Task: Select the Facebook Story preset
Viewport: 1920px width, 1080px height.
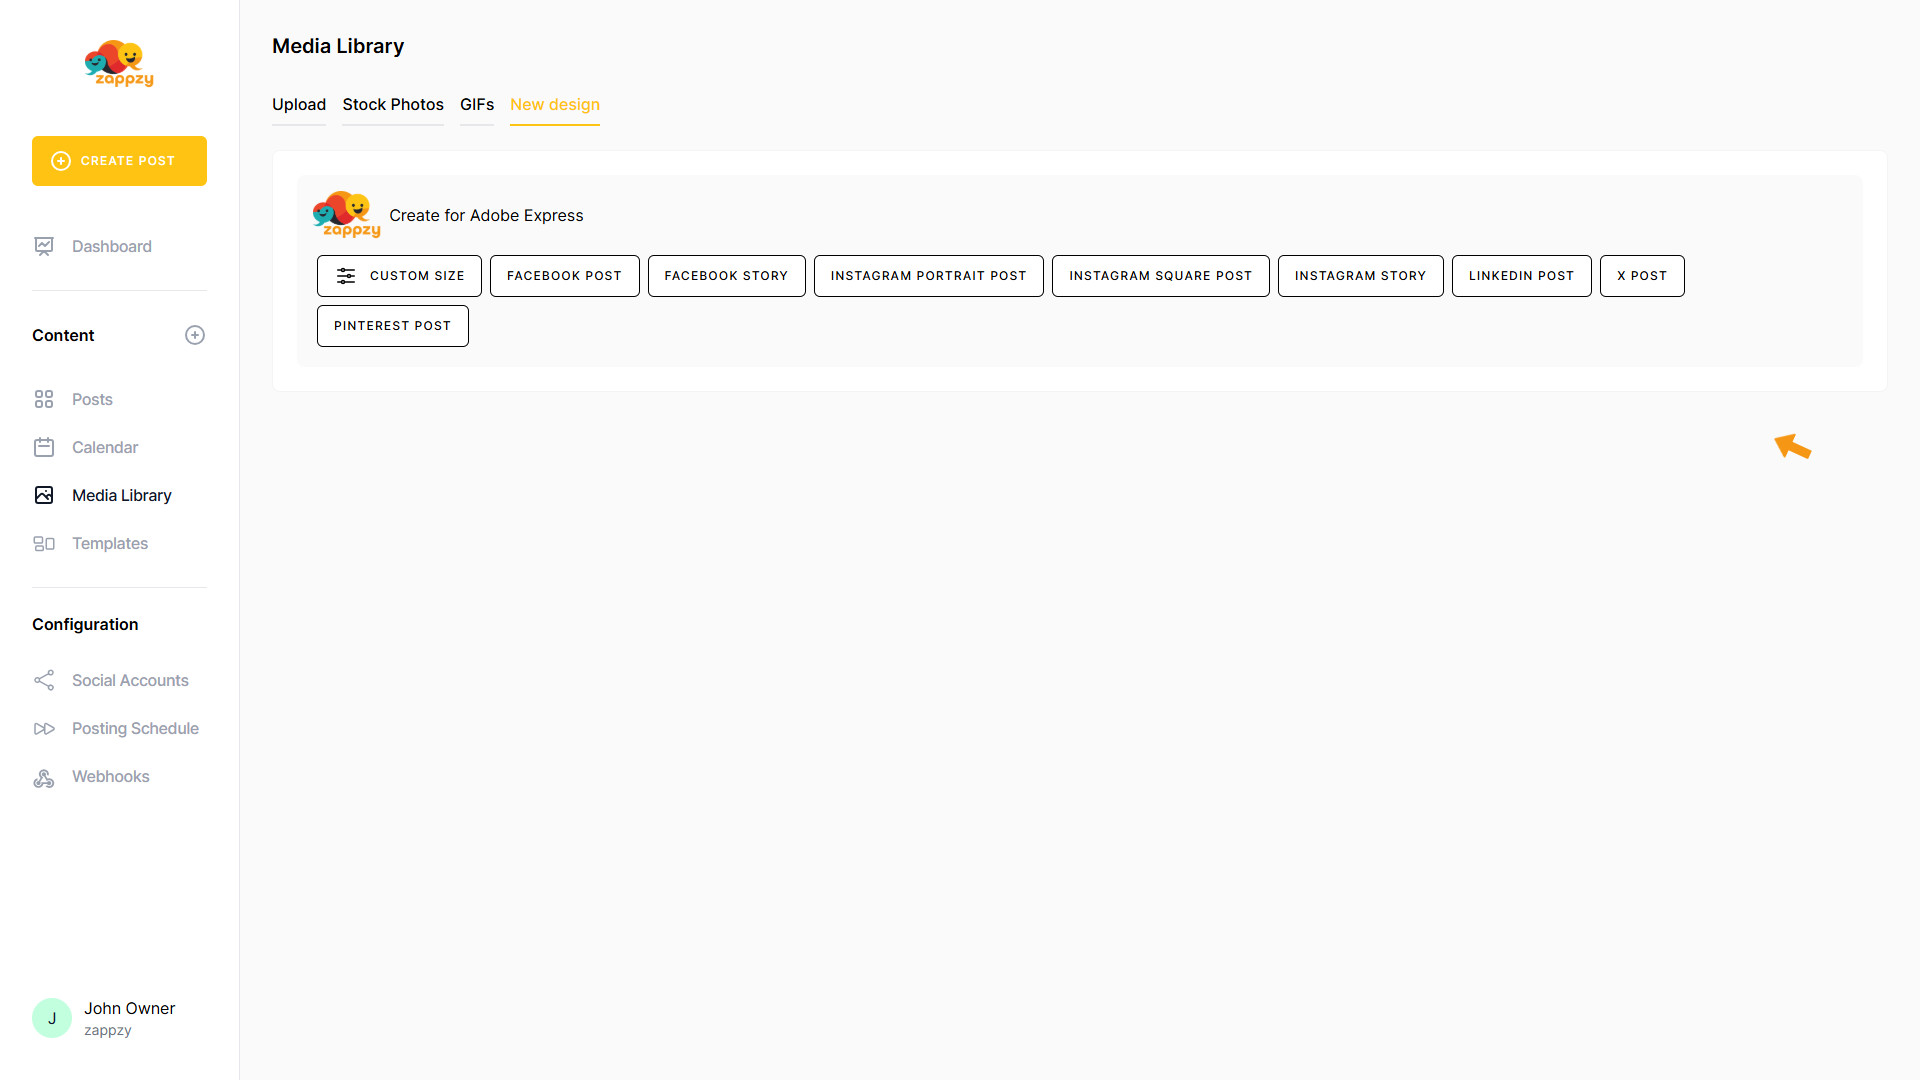Action: pos(726,276)
